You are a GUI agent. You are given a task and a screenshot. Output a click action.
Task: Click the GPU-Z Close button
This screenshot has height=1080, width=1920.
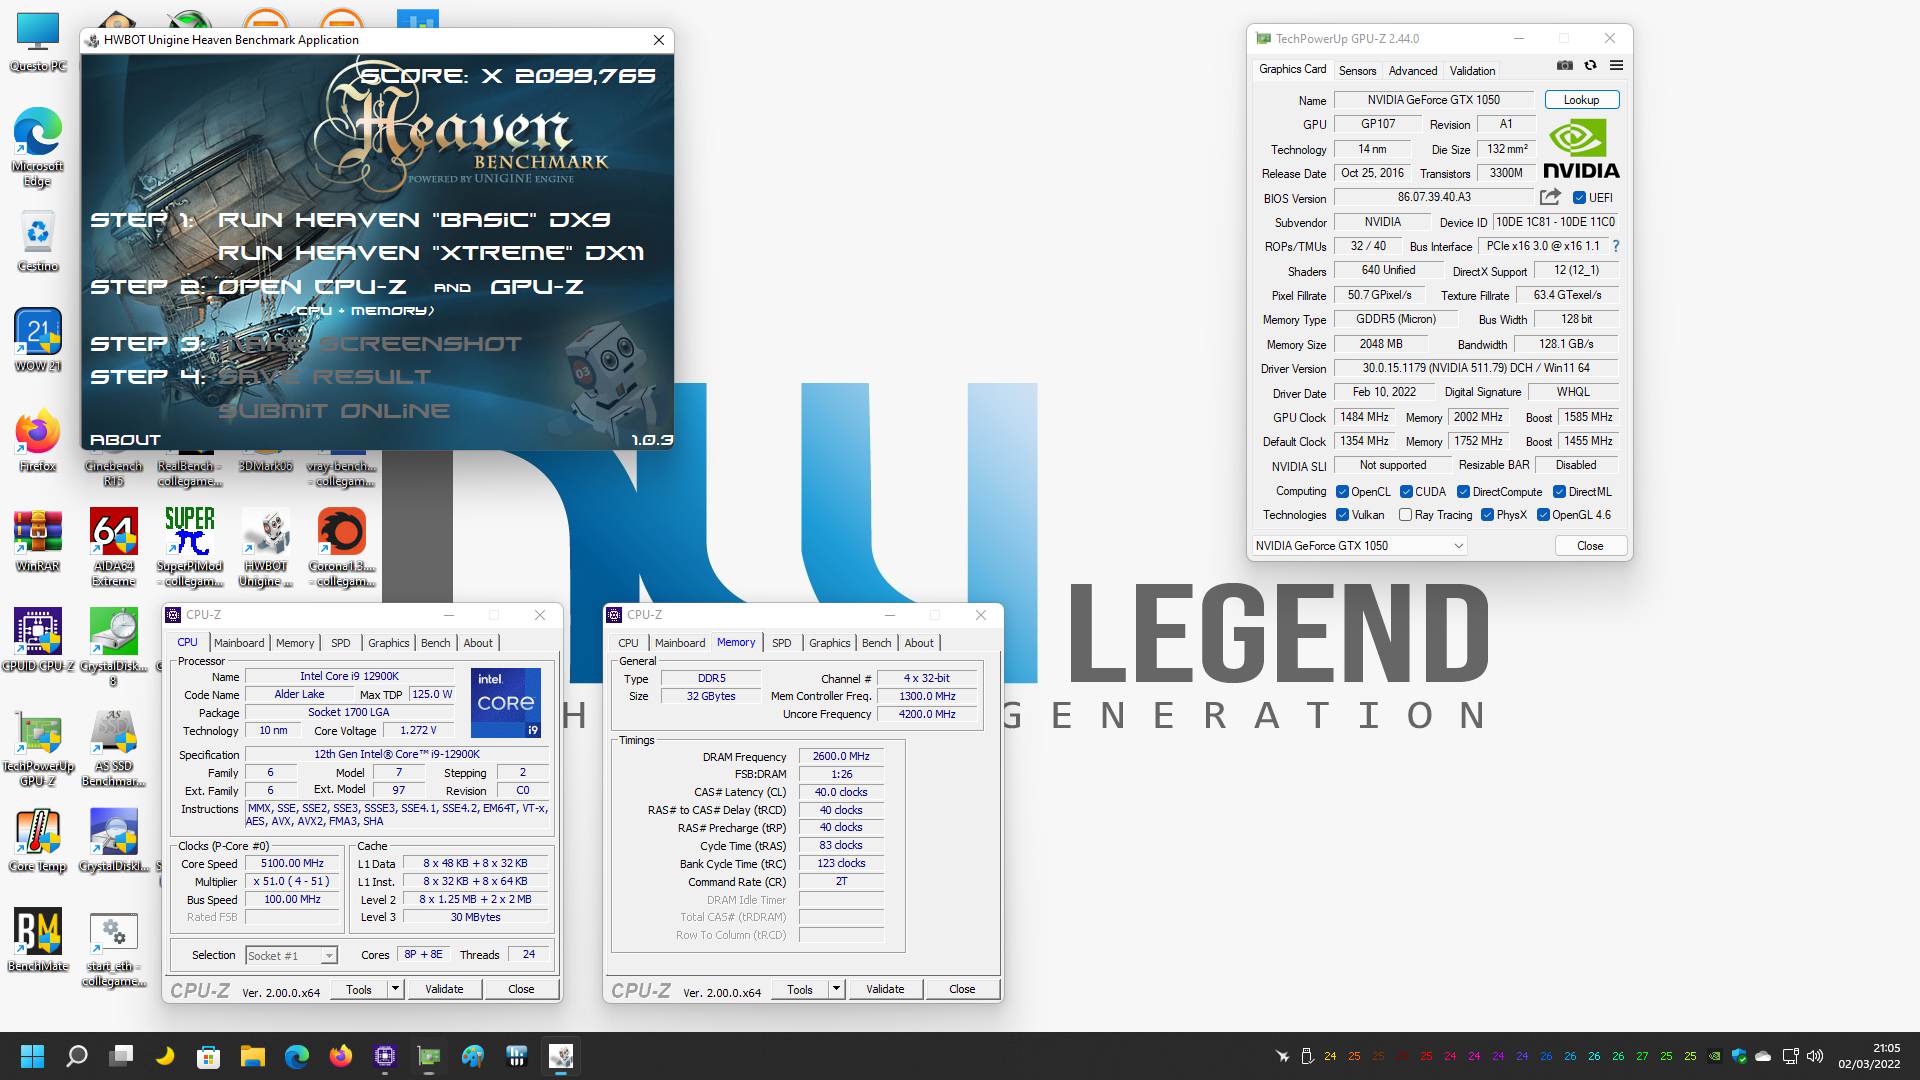tap(1589, 546)
